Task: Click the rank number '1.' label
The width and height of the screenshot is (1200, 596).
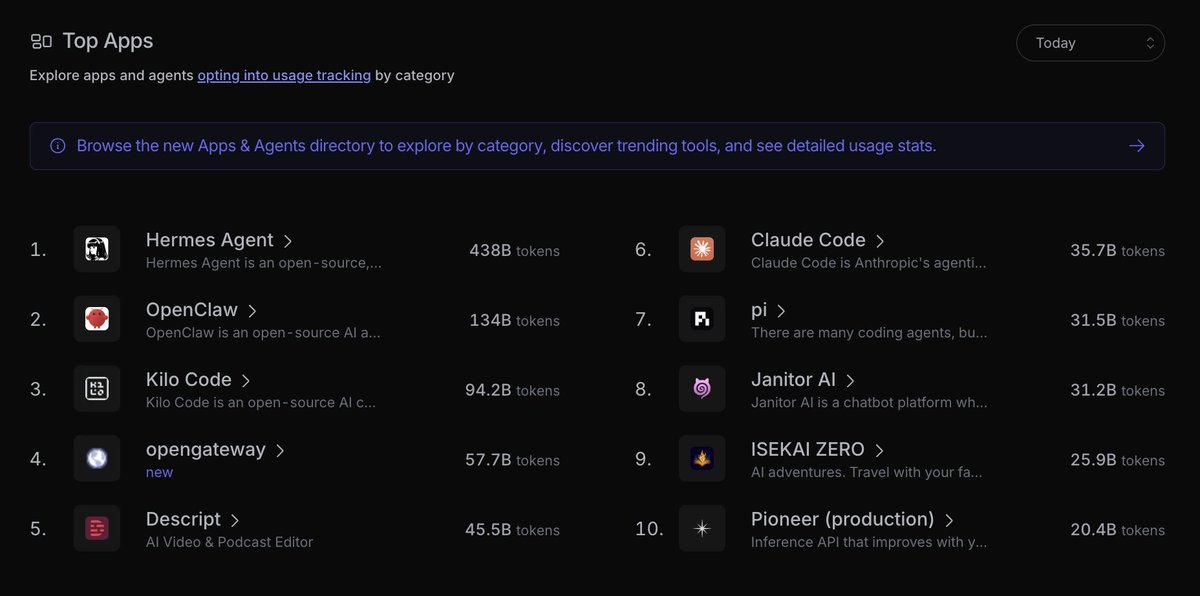Action: coord(38,250)
